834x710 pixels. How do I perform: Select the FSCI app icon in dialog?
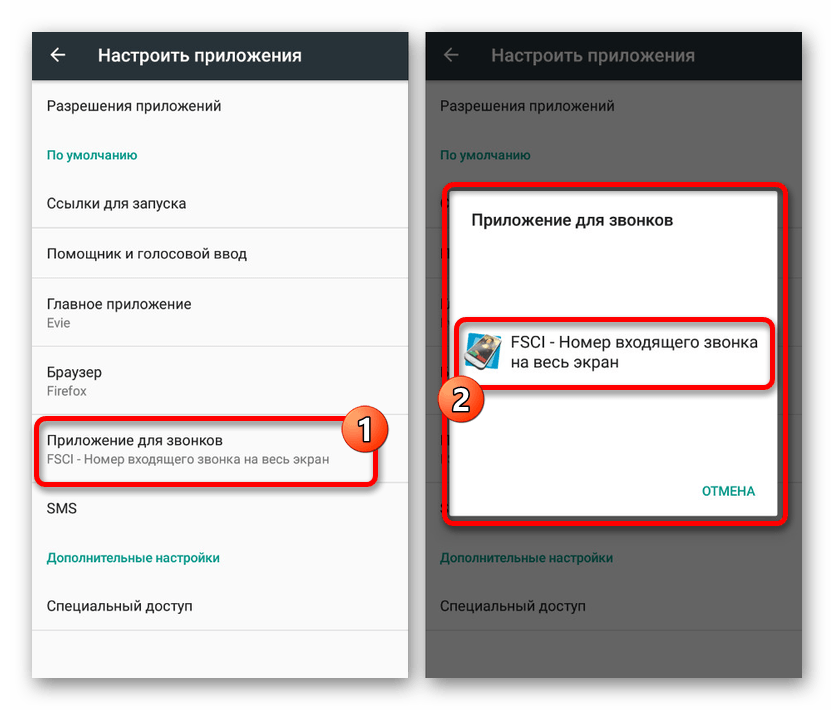click(x=483, y=351)
